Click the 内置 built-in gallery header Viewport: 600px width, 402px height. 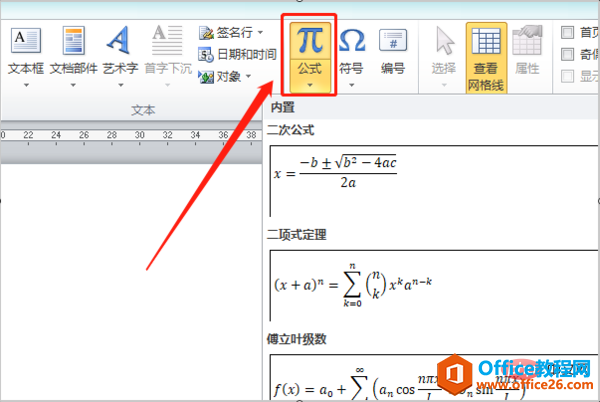coord(282,107)
